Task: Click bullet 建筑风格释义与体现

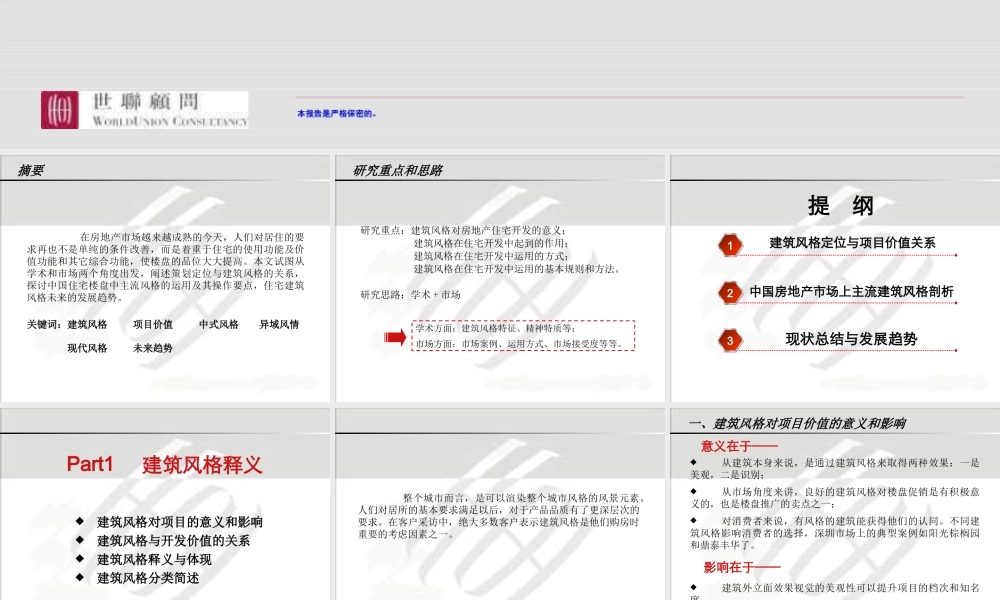Action: point(154,560)
